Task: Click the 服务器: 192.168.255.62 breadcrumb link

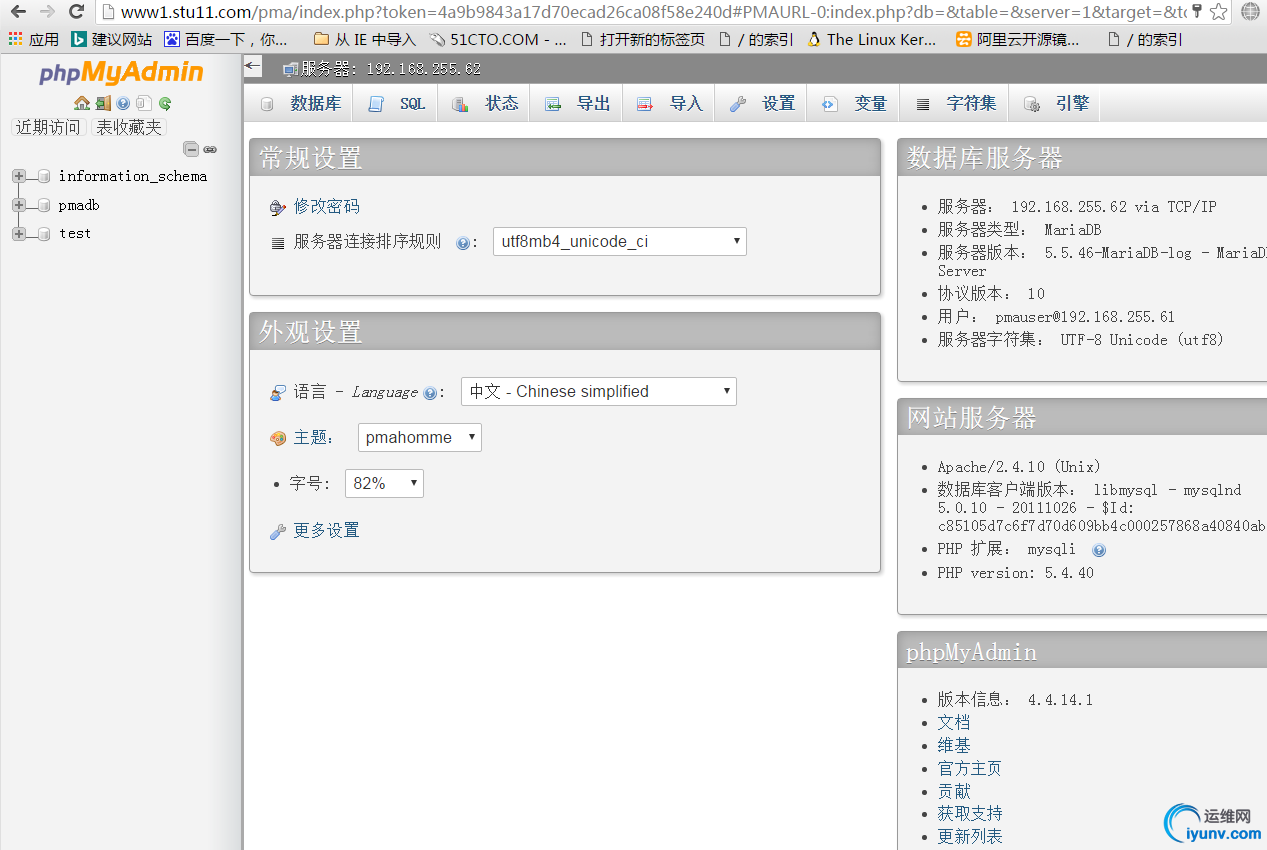Action: pos(391,69)
